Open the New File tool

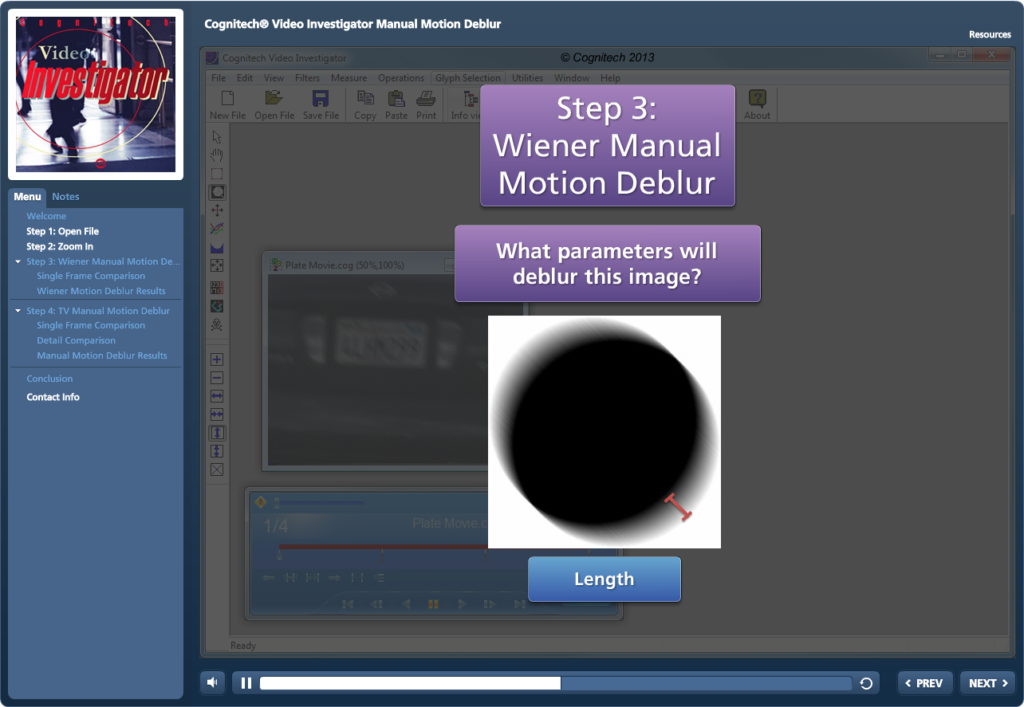227,104
